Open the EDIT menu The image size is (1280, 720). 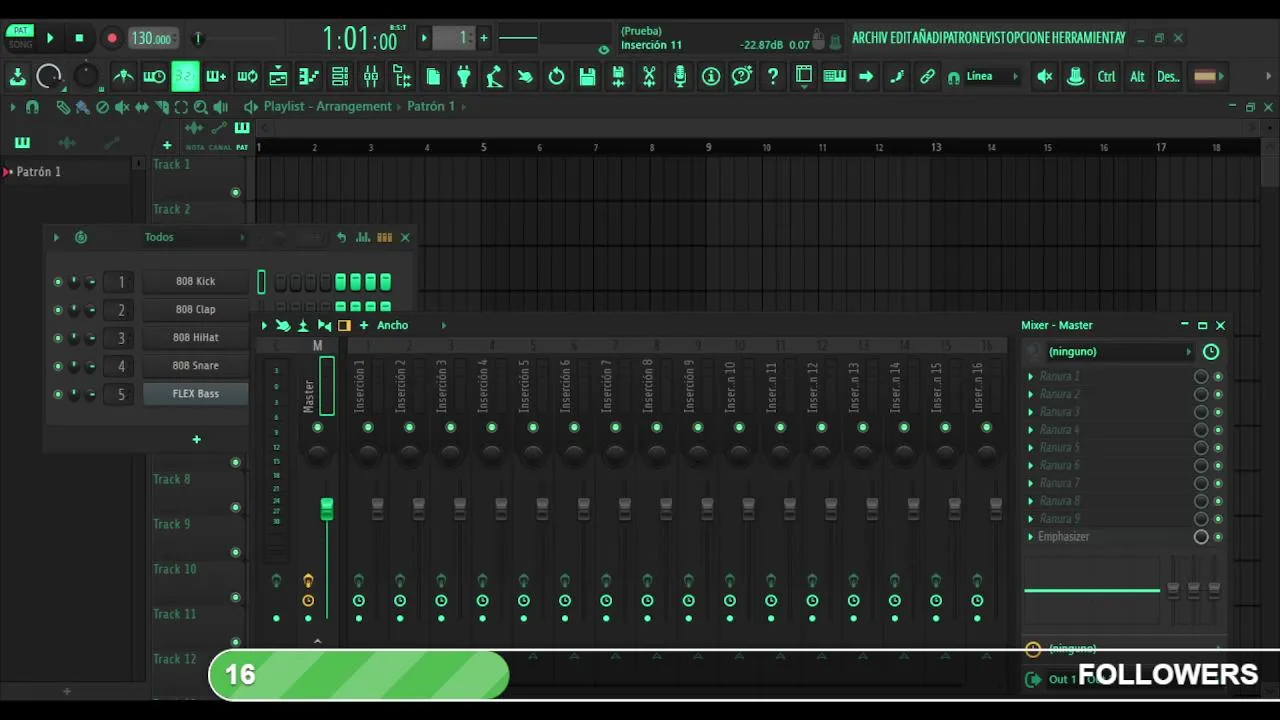coord(900,38)
